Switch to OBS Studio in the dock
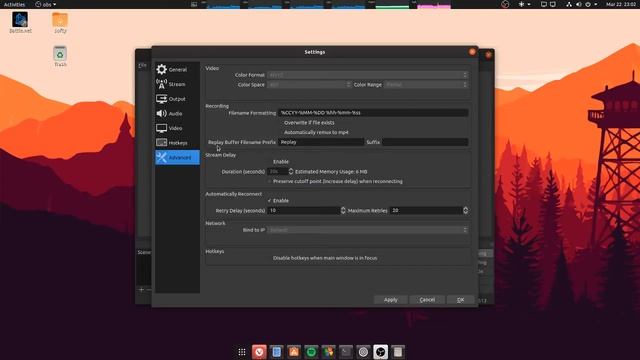This screenshot has width=640, height=360. coord(380,352)
